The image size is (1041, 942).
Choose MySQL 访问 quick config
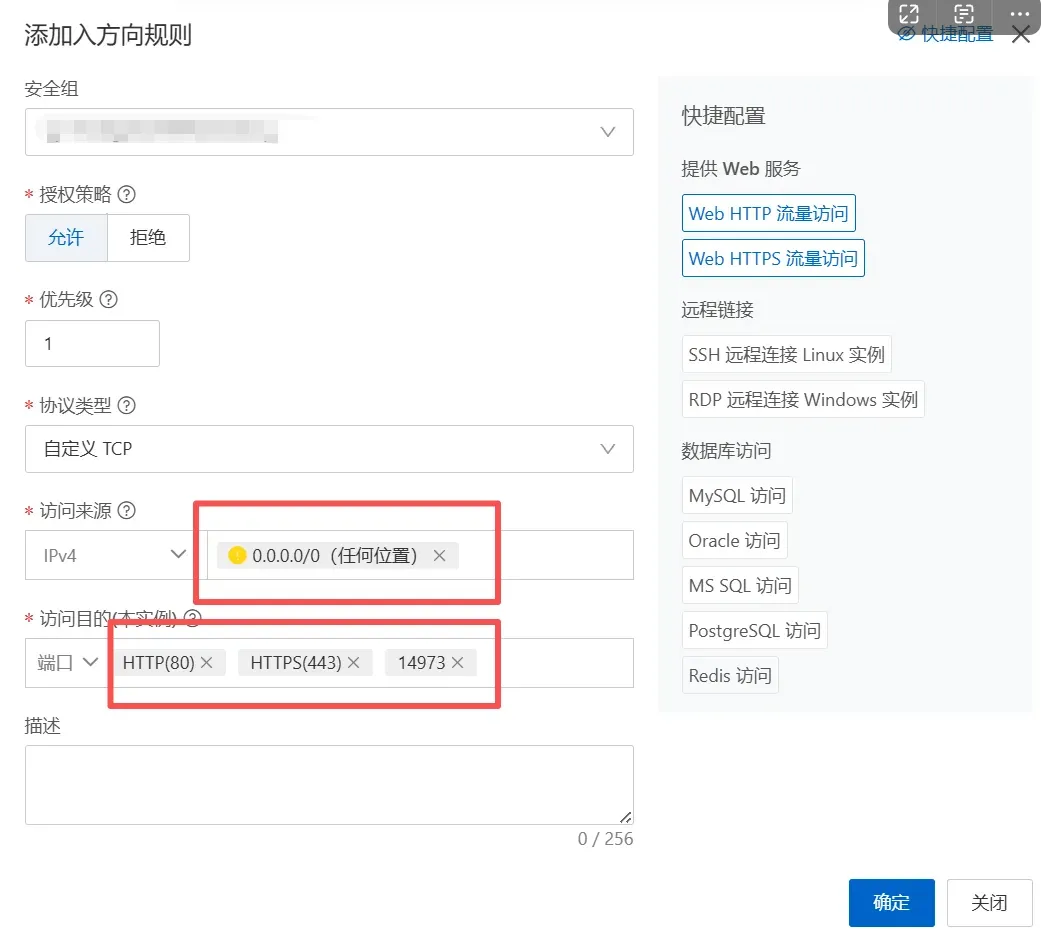737,495
